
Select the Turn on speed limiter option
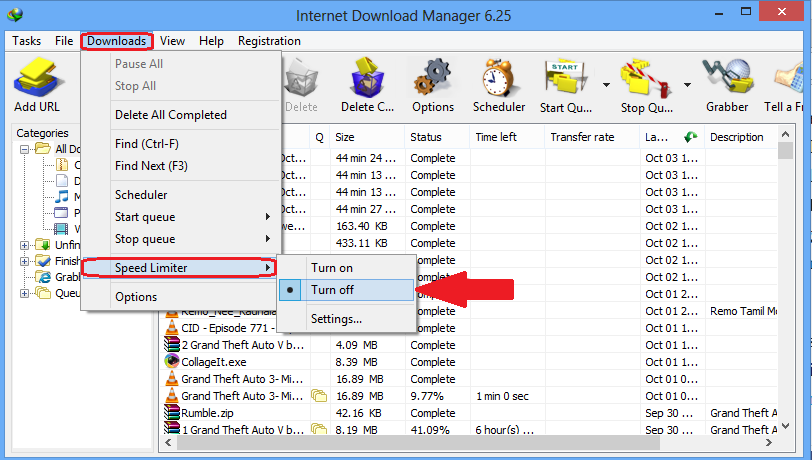point(331,268)
